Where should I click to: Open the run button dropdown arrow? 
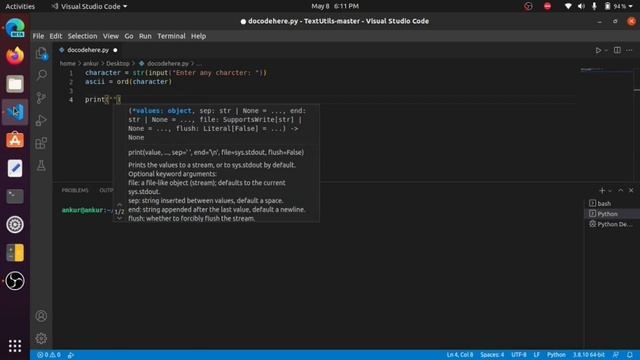[x=606, y=50]
